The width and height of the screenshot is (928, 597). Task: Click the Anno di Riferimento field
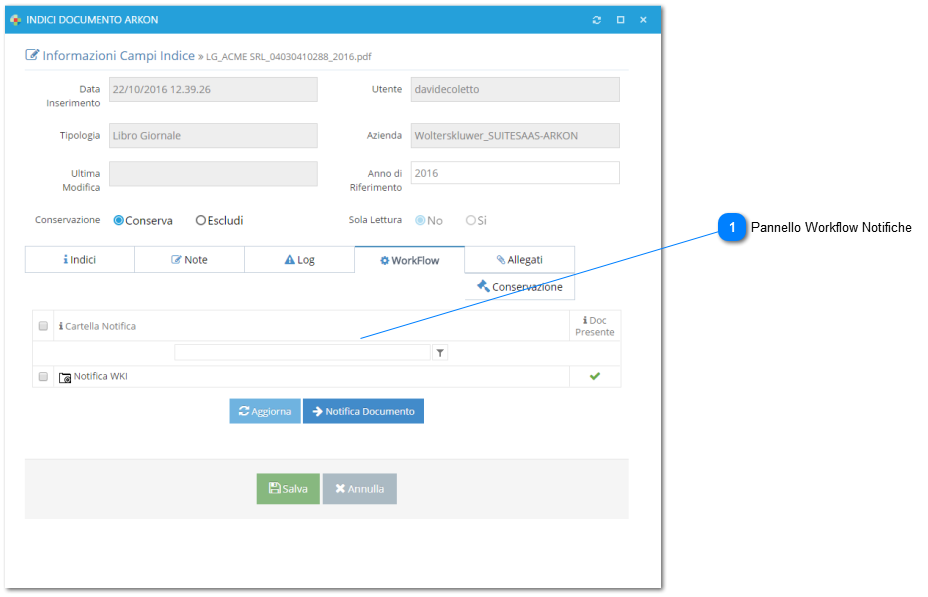pyautogui.click(x=515, y=173)
